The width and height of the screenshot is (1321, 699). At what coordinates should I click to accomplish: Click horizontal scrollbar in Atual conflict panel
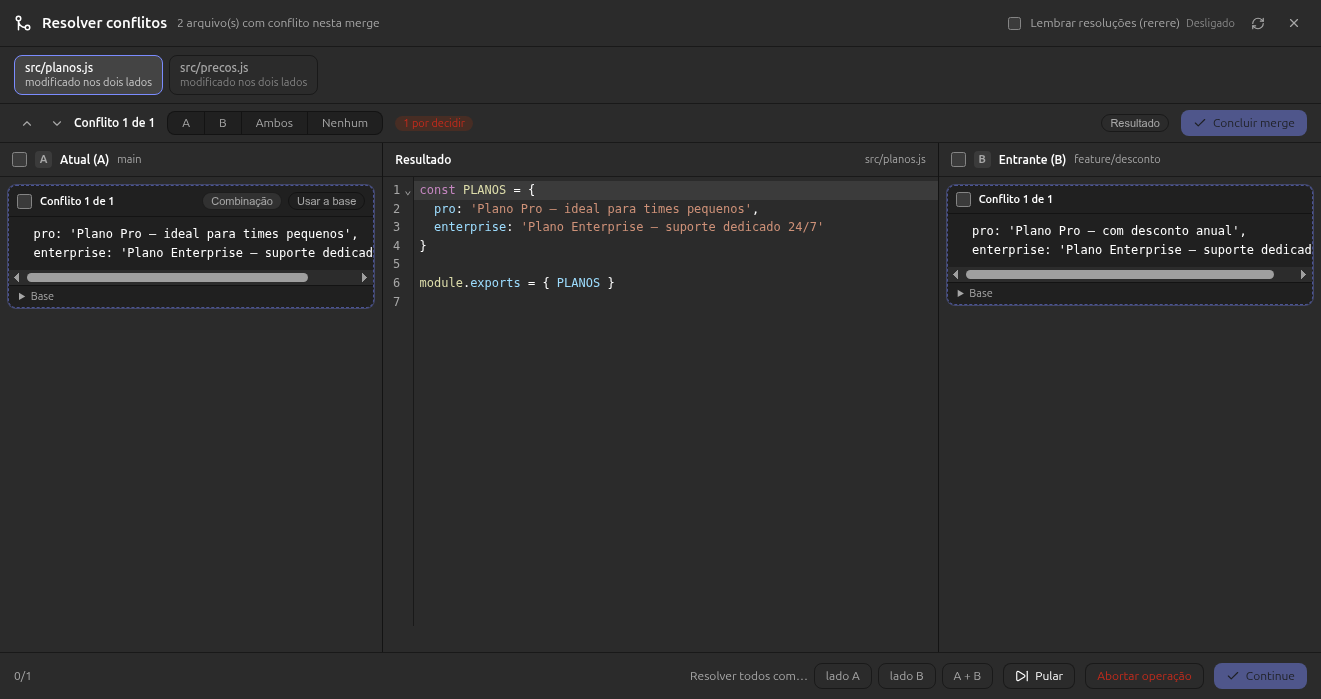167,277
